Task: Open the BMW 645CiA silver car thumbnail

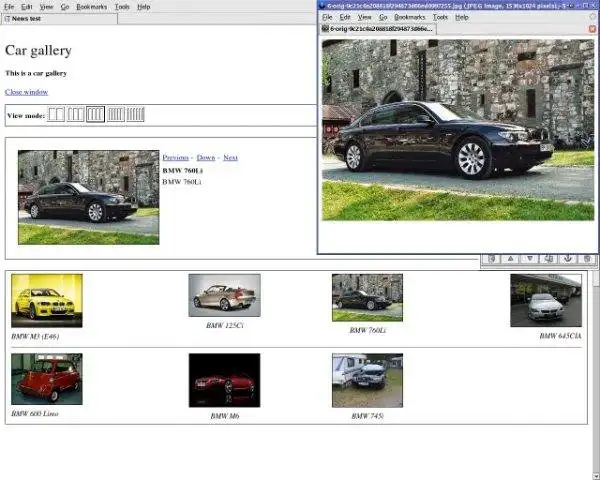Action: (x=546, y=300)
